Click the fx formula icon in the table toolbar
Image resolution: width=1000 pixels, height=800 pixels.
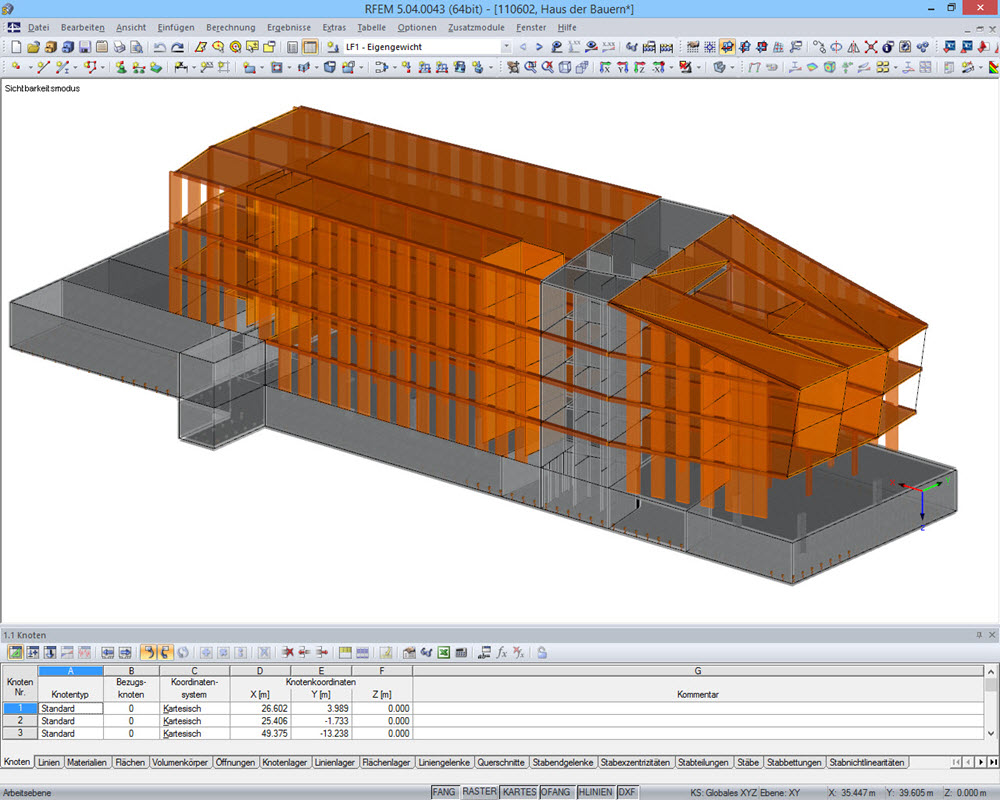coord(500,651)
